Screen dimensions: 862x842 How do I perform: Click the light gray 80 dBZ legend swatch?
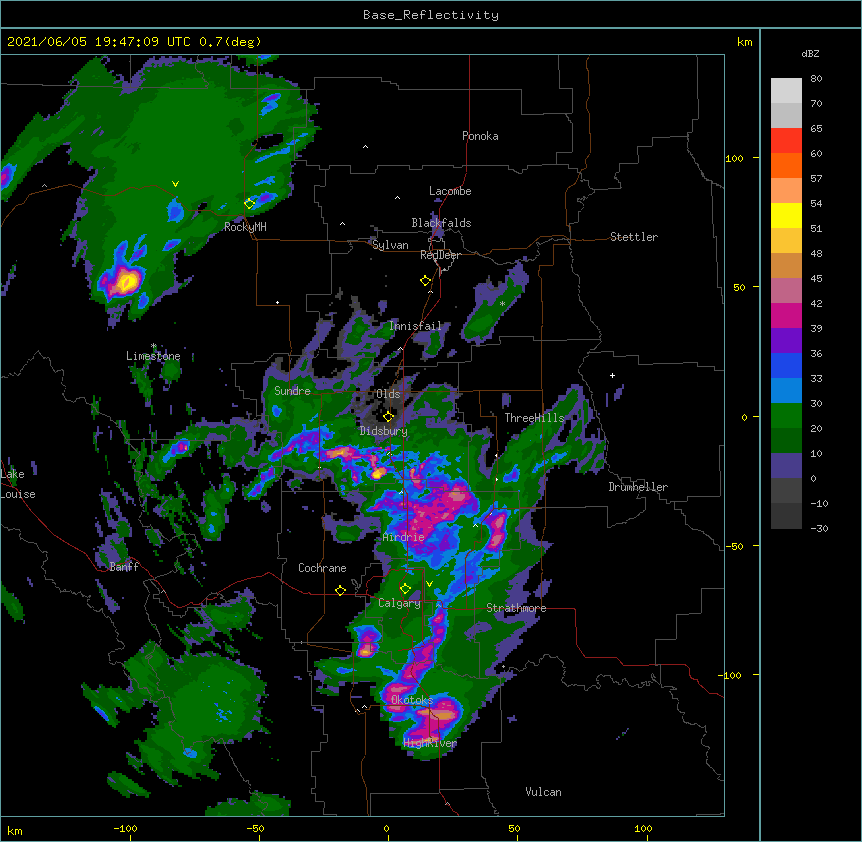786,91
